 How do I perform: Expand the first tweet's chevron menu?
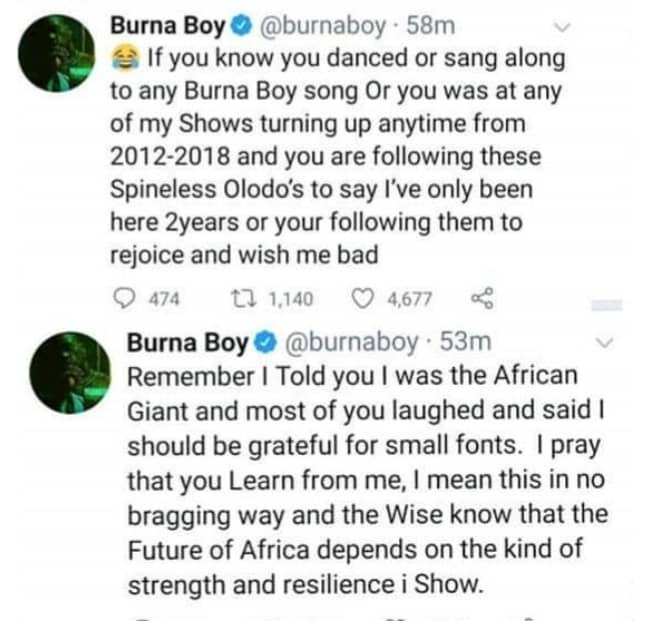click(562, 27)
